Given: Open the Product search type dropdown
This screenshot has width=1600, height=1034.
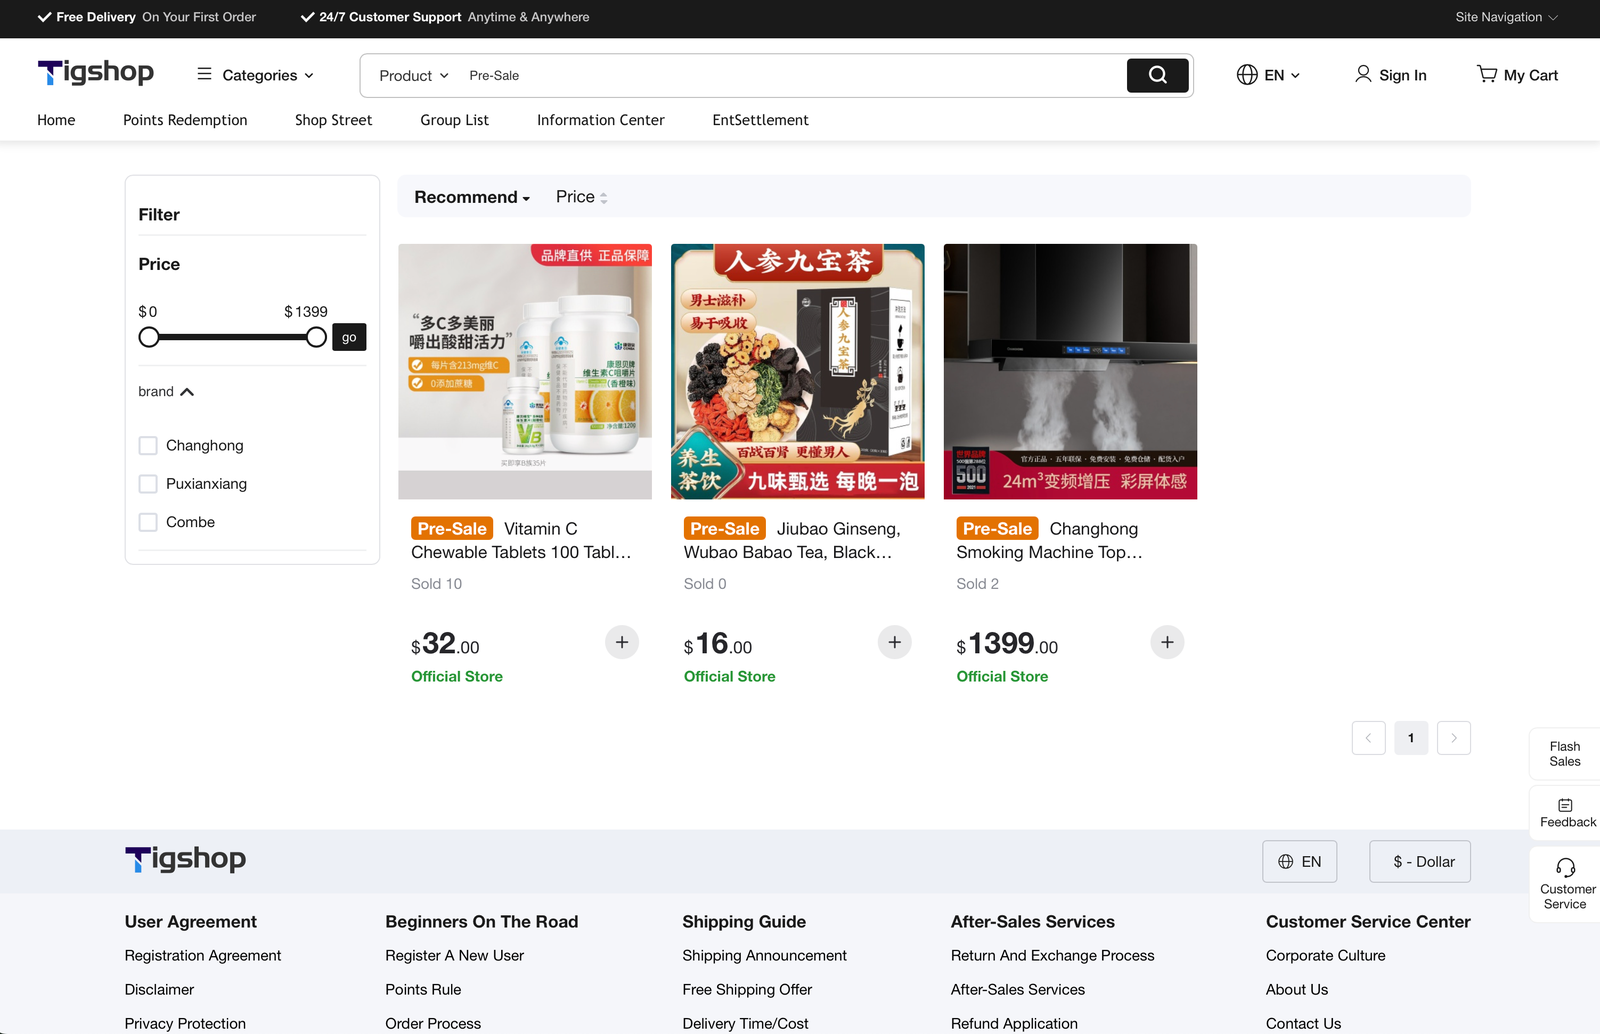Looking at the screenshot, I should tap(413, 76).
